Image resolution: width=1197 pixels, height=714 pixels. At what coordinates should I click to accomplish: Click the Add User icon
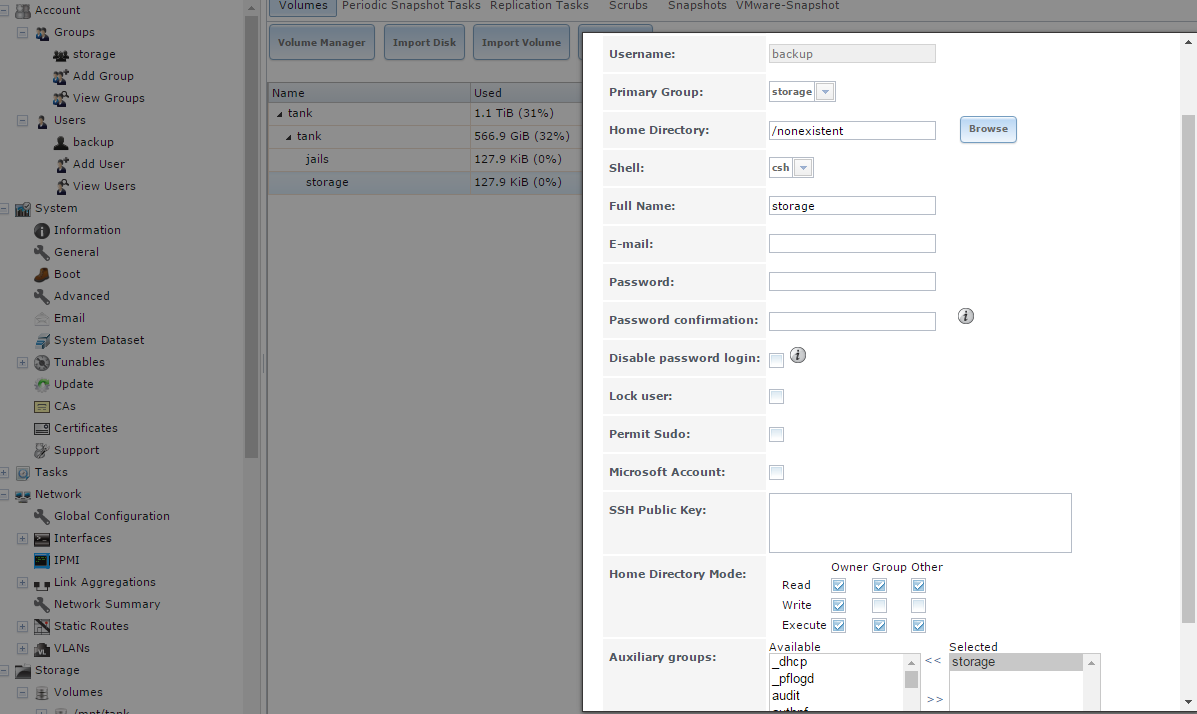click(x=61, y=164)
